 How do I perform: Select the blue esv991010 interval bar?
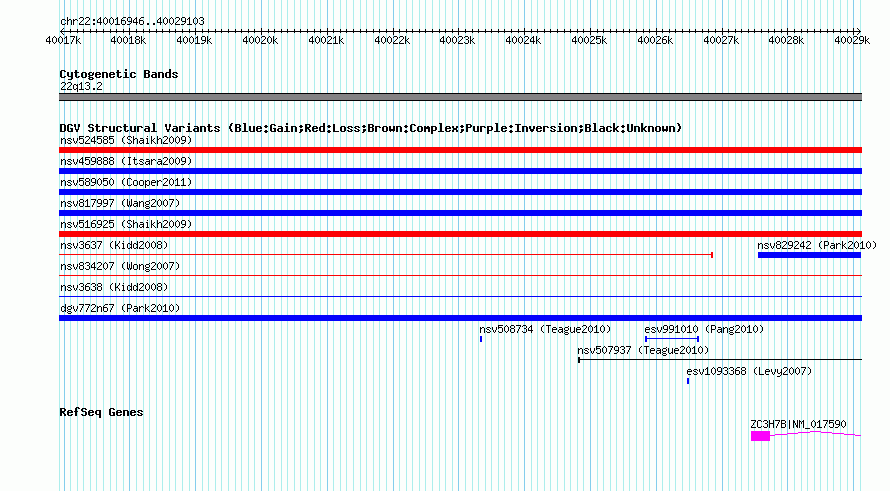(x=672, y=339)
